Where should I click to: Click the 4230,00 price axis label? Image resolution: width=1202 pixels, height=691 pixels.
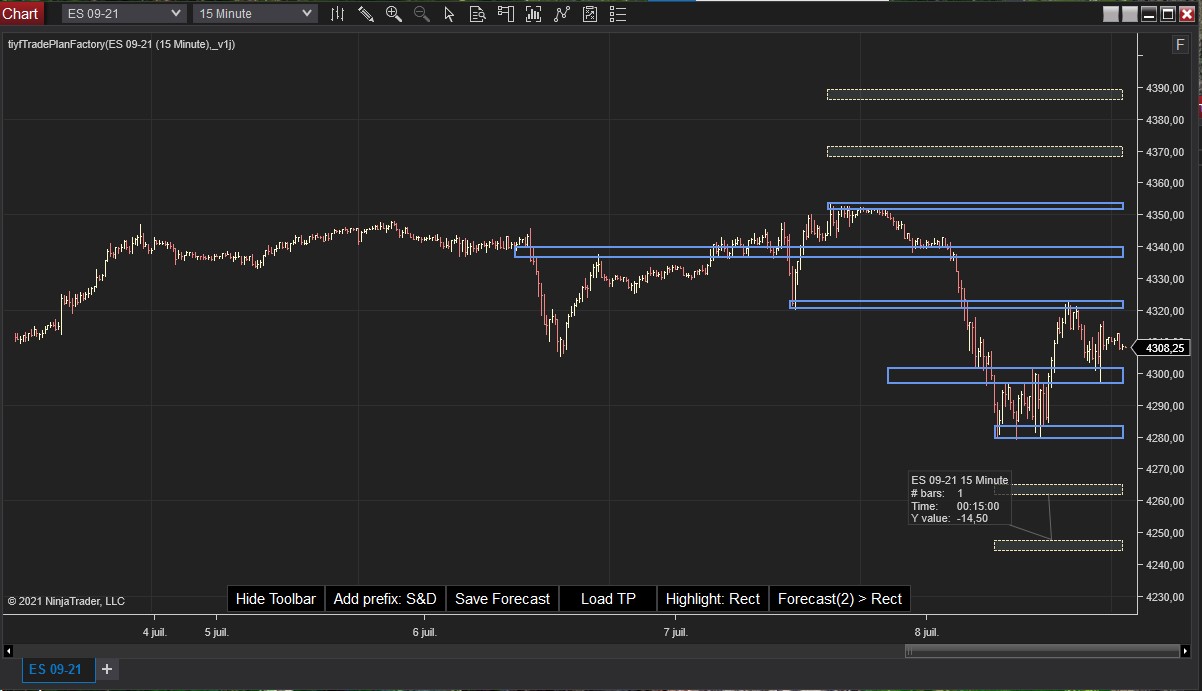click(1165, 597)
